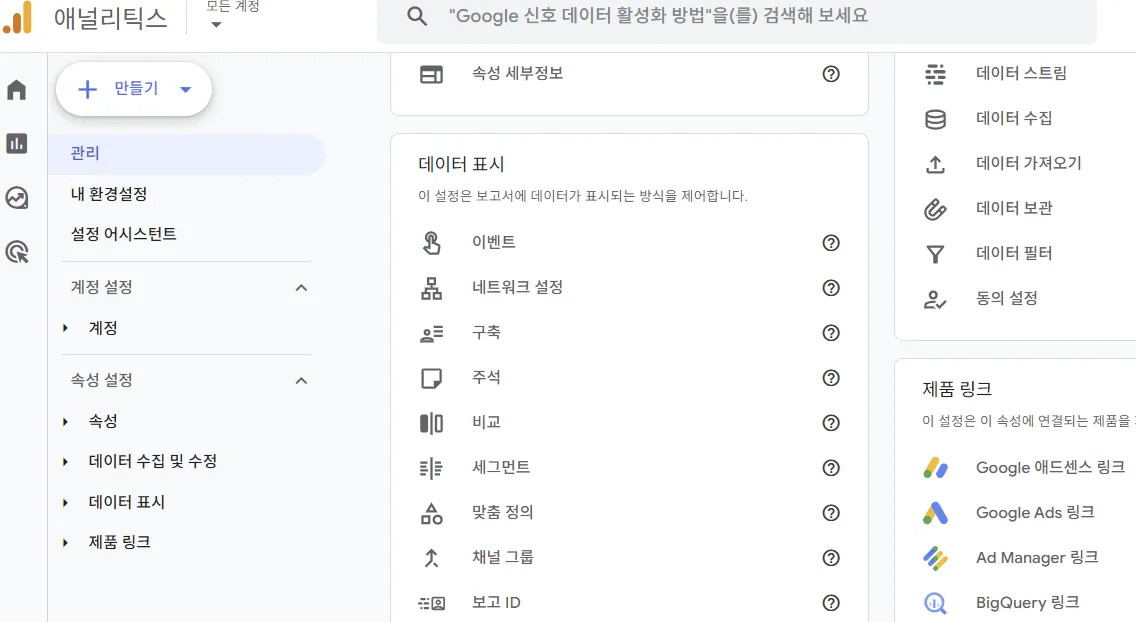Click the search magnifier icon
This screenshot has height=622, width=1136.
(417, 16)
